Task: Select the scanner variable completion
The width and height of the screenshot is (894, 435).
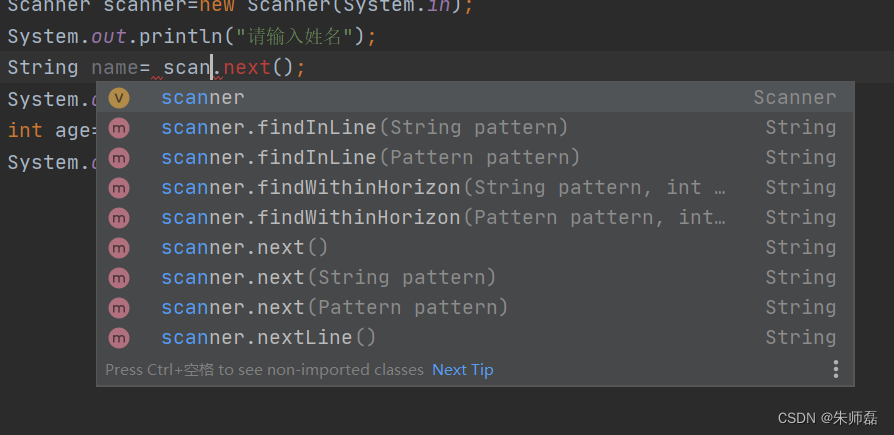Action: coord(475,97)
